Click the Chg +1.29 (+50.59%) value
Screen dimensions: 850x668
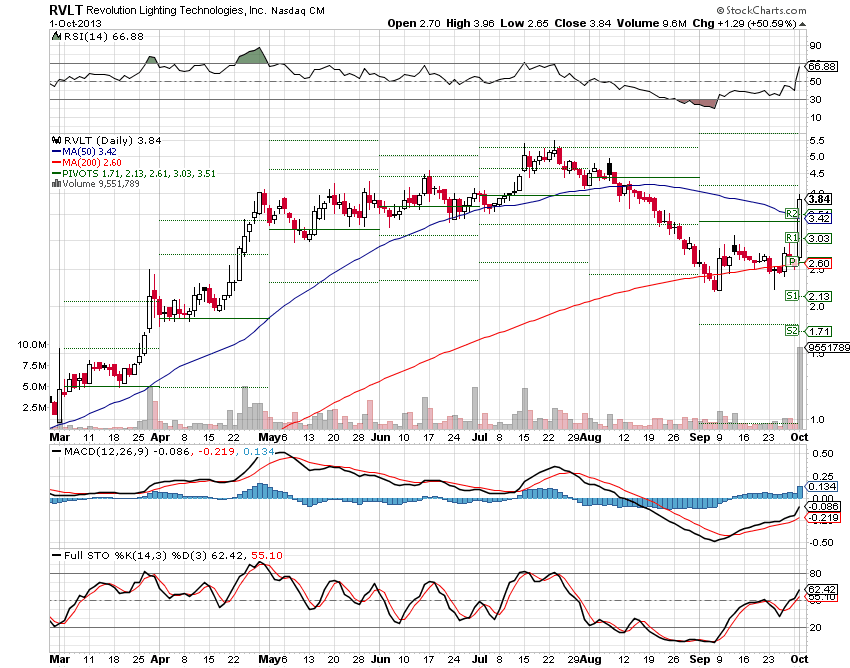point(744,23)
